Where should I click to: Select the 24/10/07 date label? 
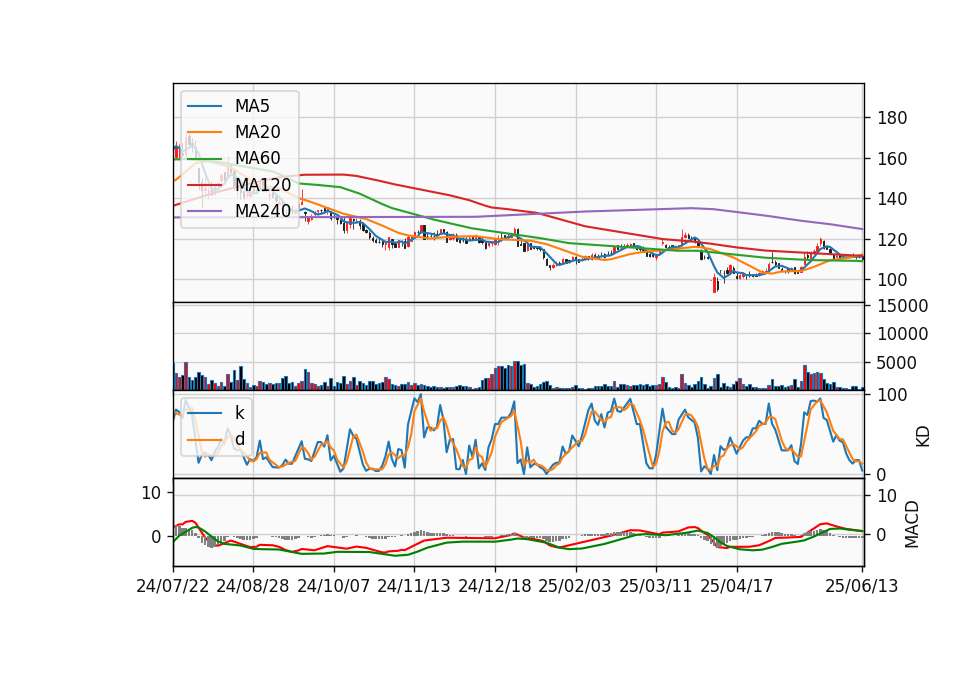334,586
